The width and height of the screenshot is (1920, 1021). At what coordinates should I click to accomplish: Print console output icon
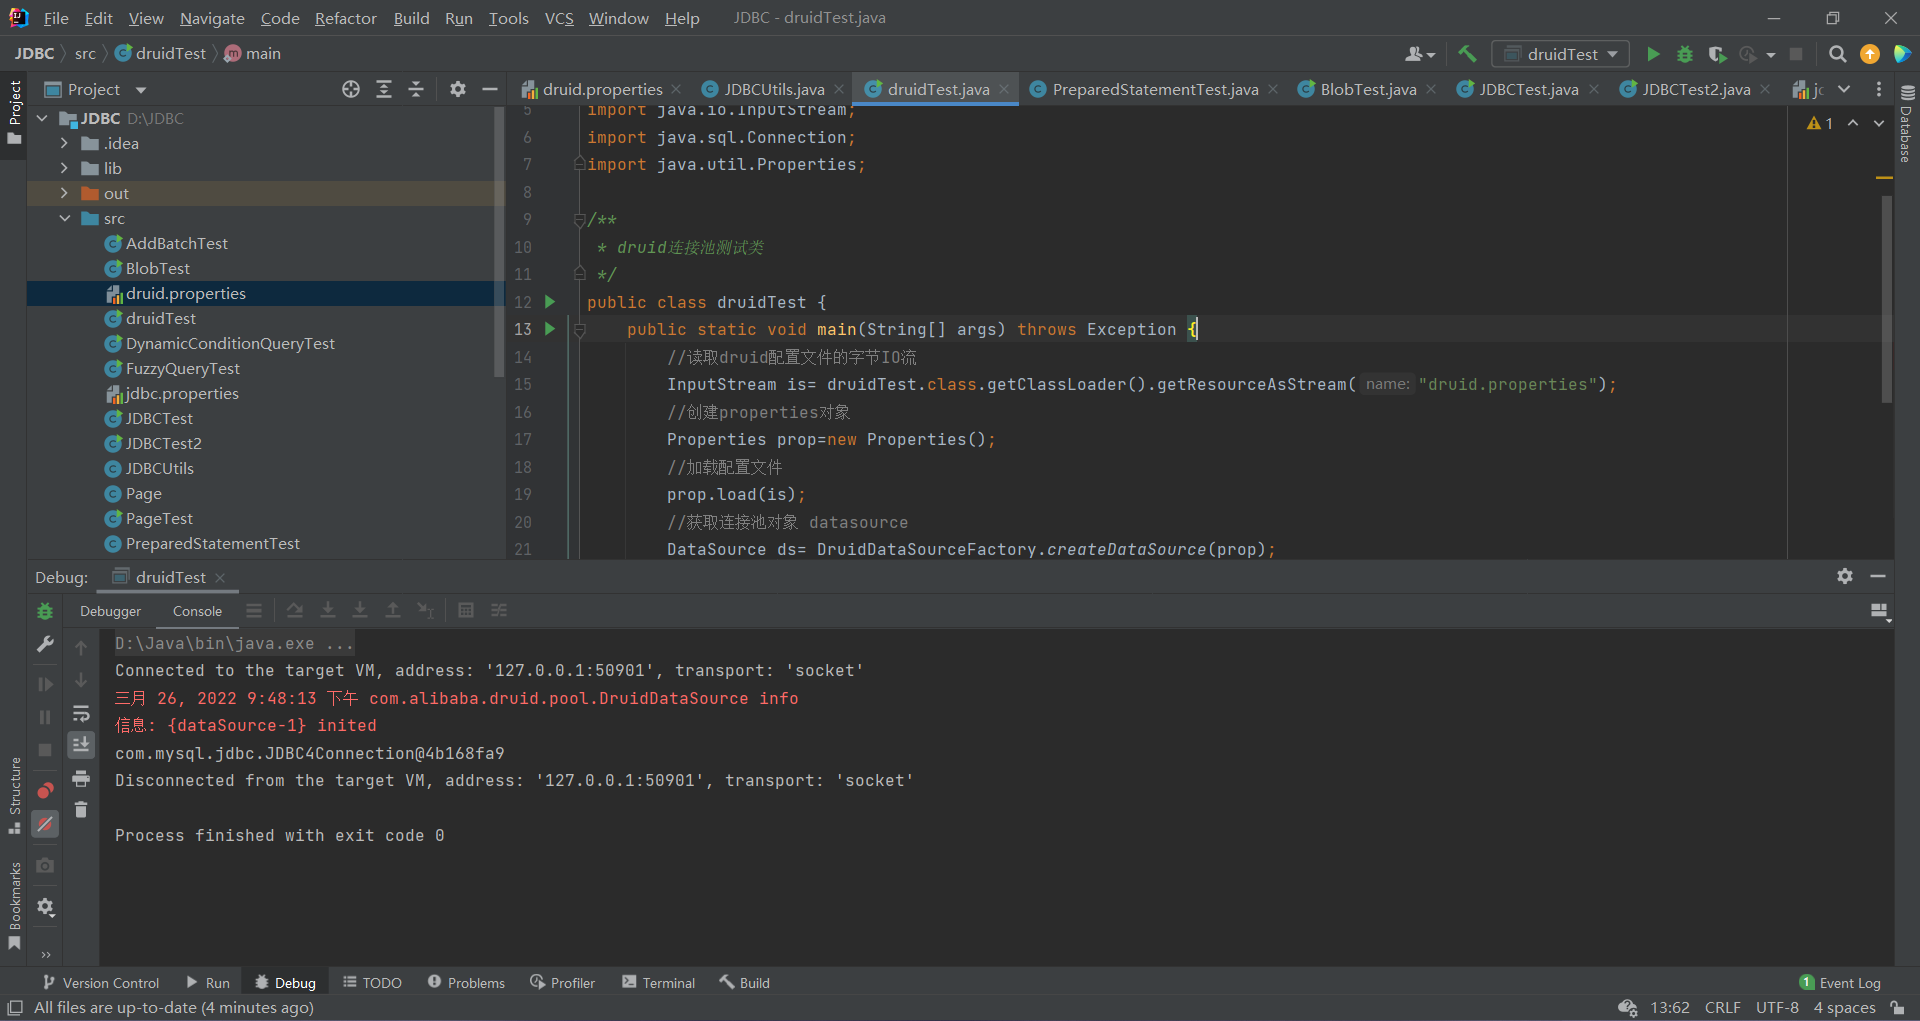click(x=81, y=778)
